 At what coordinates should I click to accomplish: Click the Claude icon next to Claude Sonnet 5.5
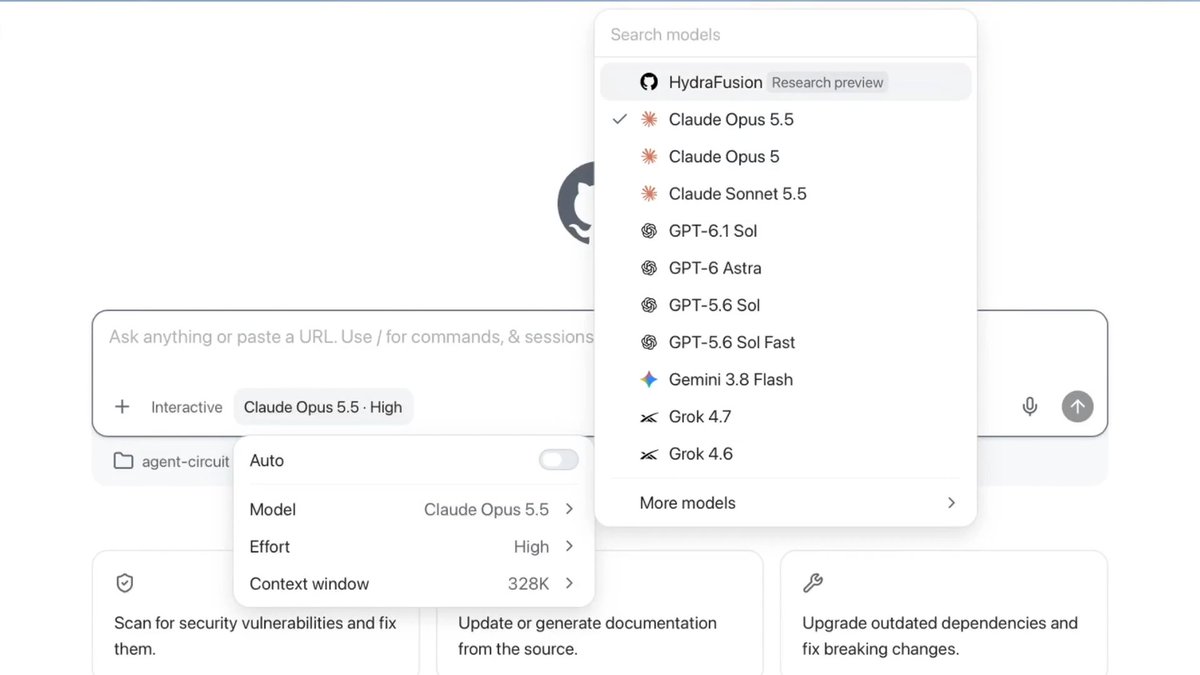[649, 193]
